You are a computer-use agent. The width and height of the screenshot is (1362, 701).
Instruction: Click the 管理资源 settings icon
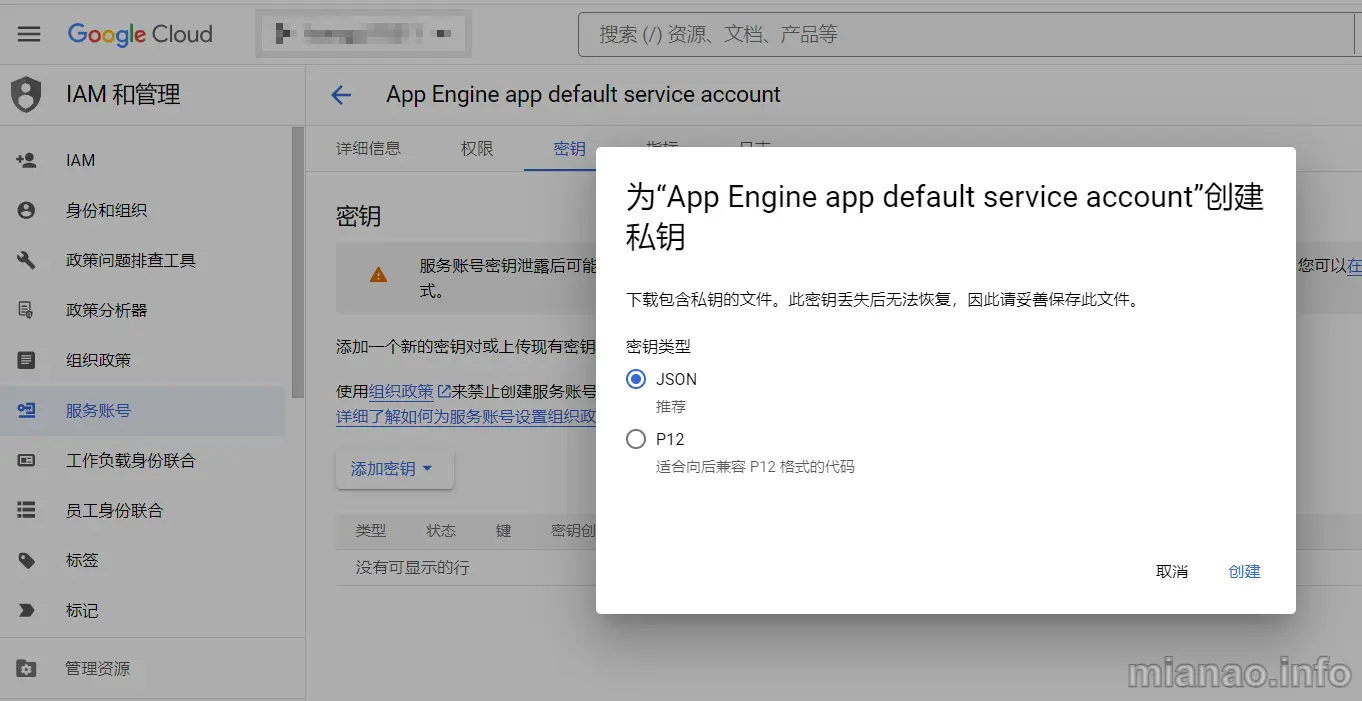(27, 668)
